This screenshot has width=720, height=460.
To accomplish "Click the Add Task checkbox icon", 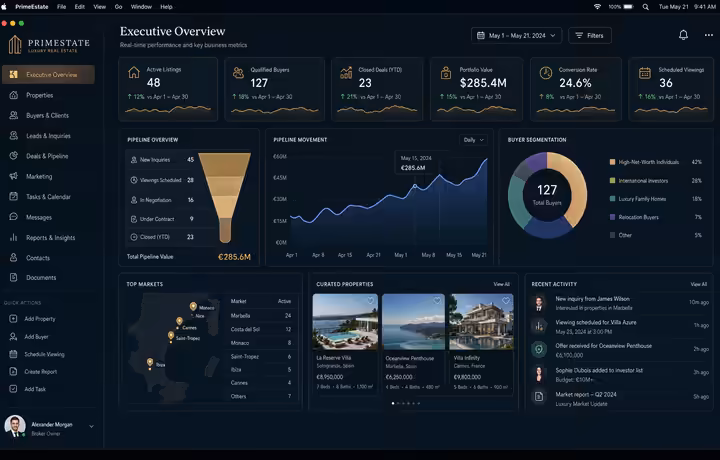I will (13, 389).
